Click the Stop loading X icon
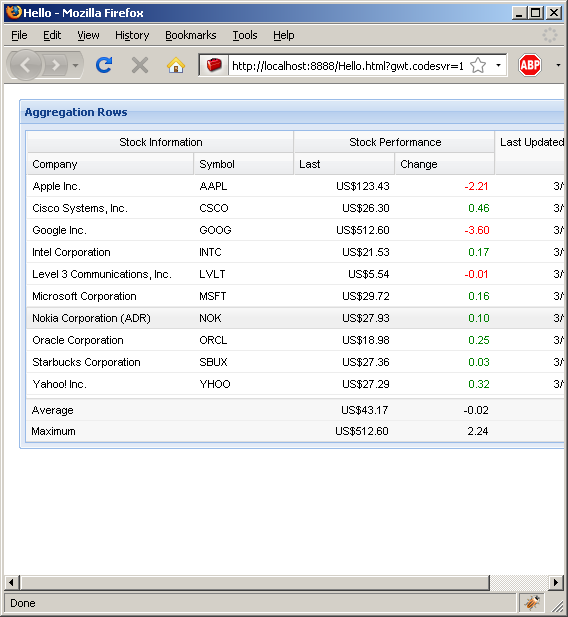 click(140, 65)
